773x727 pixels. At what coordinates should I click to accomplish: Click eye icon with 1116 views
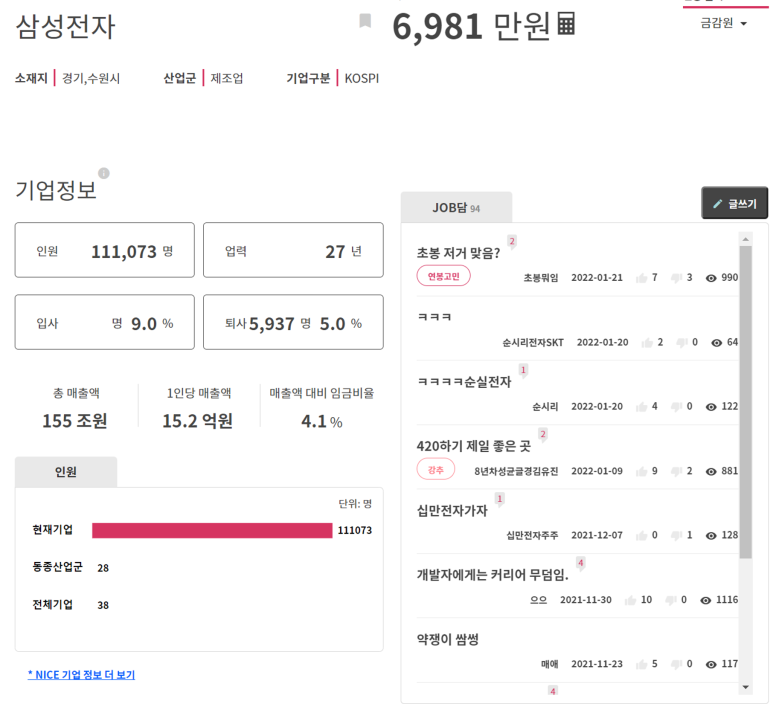[705, 600]
